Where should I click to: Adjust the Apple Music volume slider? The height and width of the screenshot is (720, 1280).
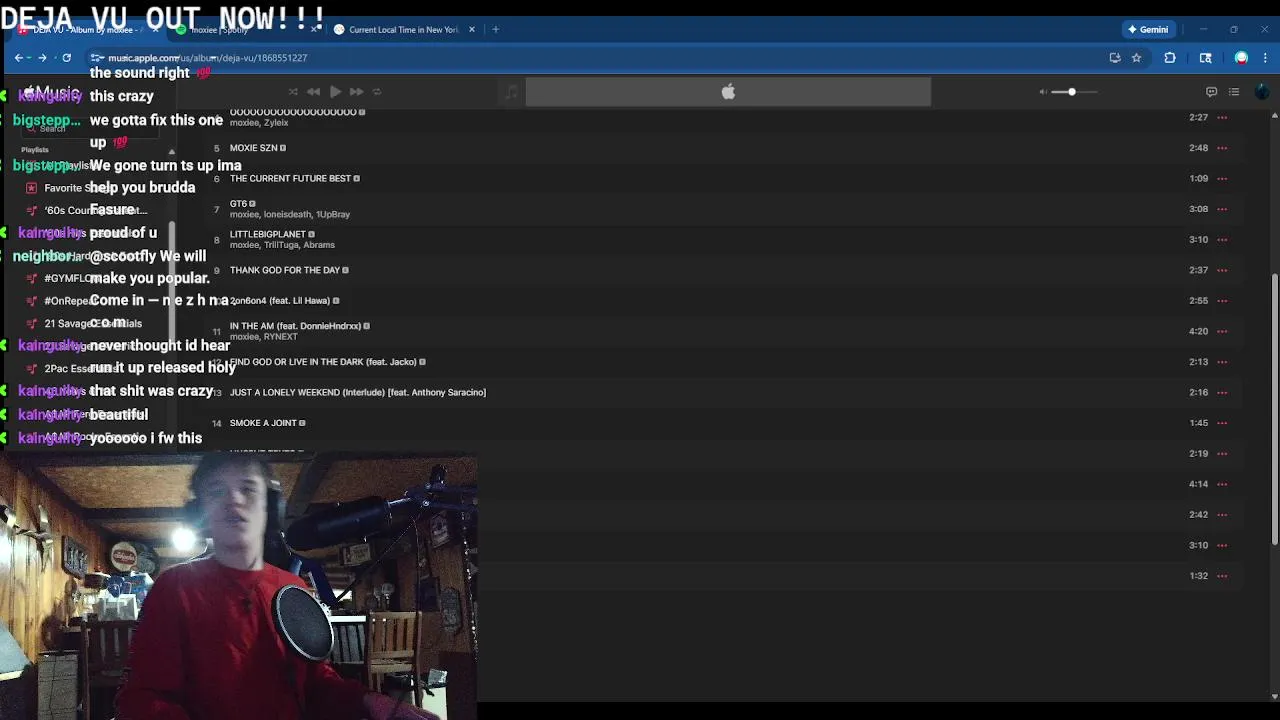[x=1074, y=92]
